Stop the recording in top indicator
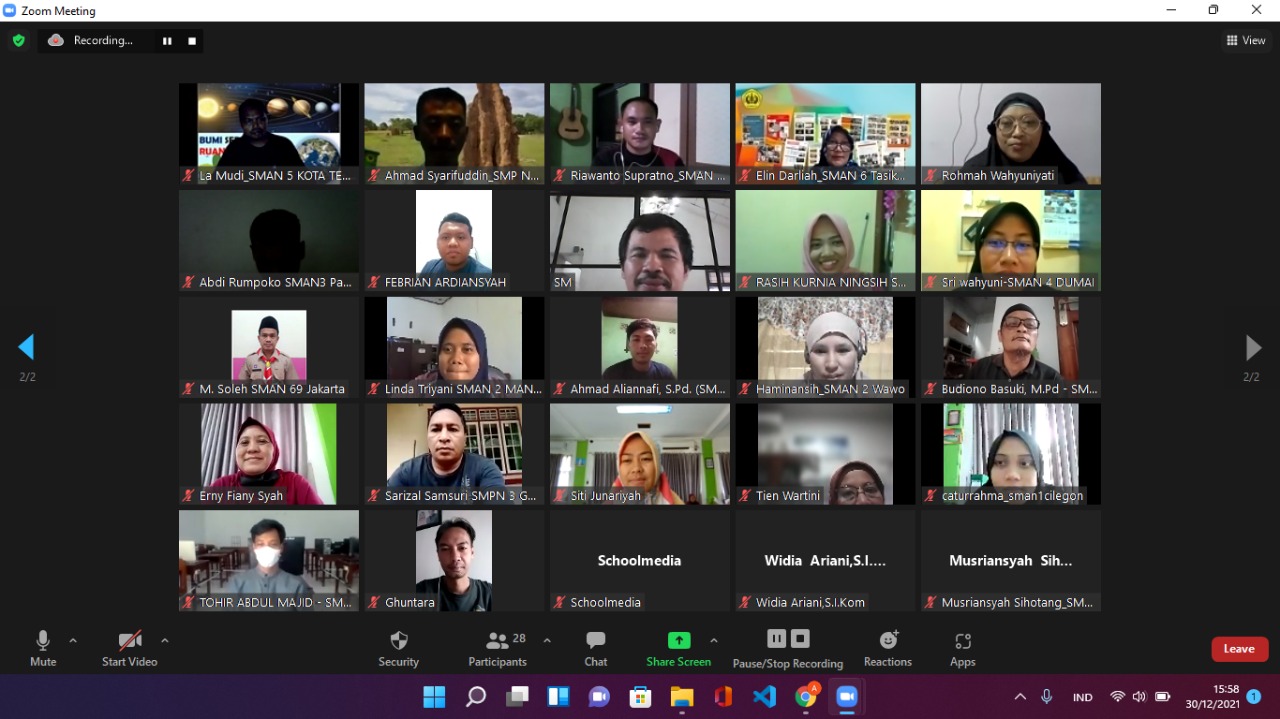Viewport: 1280px width, 719px height. coord(192,41)
